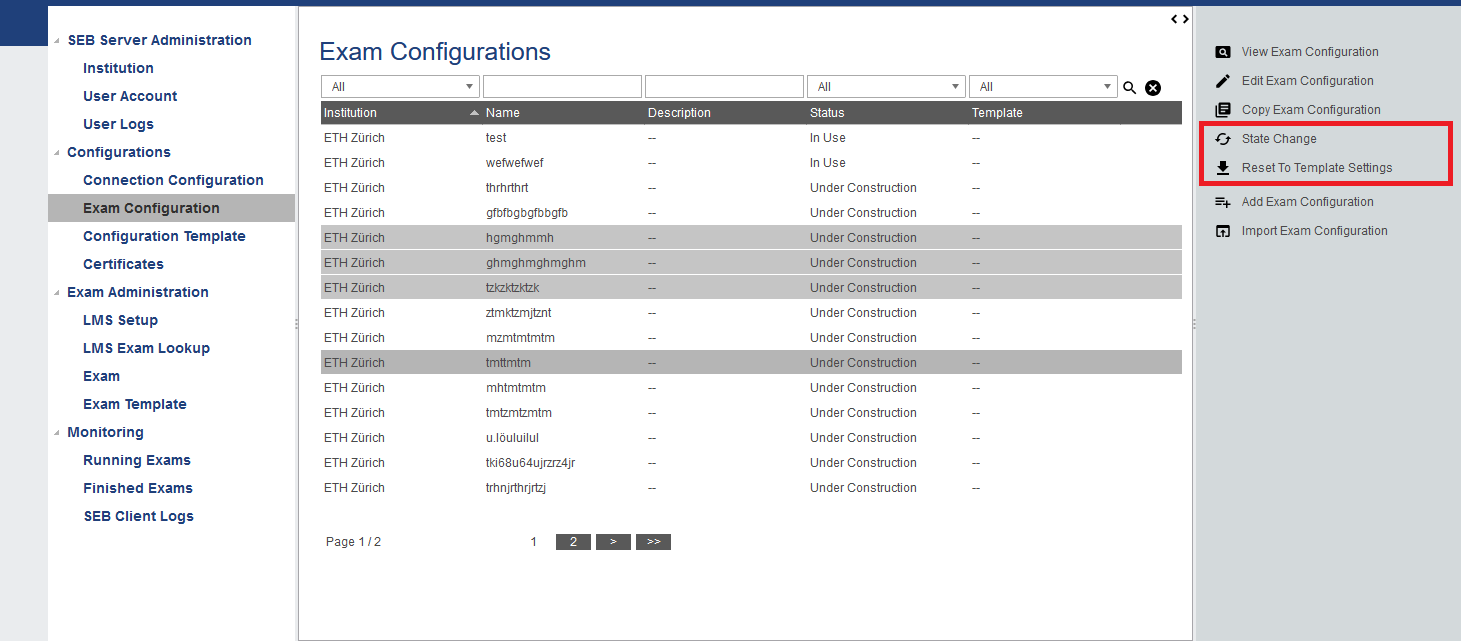Open the Institution filter dropdown
Screen dimensions: 1461x641
(x=400, y=87)
